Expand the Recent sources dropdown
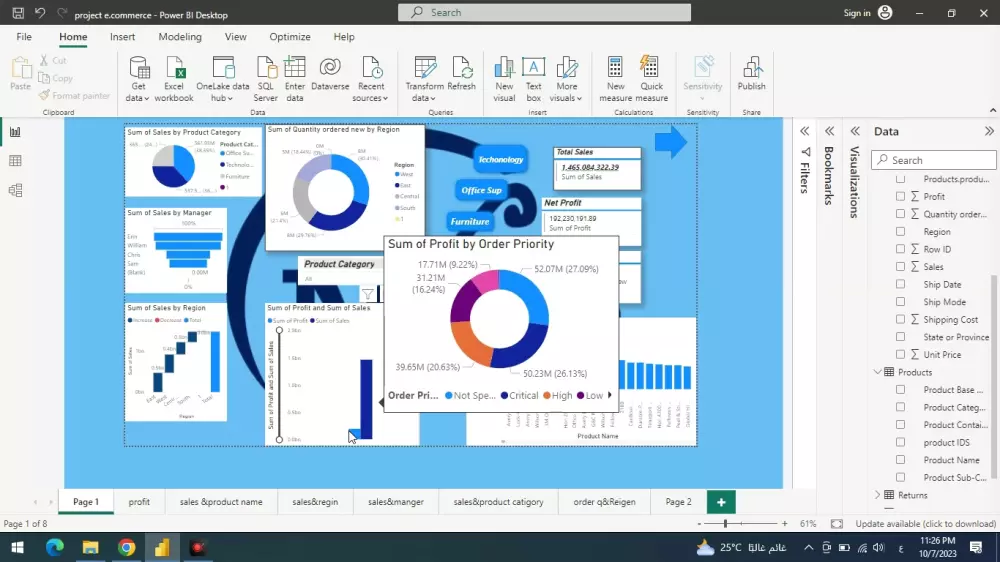This screenshot has height=562, width=1000. coord(371,79)
